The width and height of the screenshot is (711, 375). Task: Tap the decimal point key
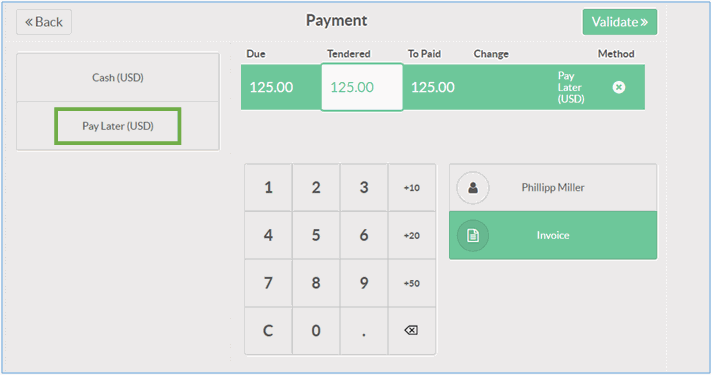click(x=364, y=331)
